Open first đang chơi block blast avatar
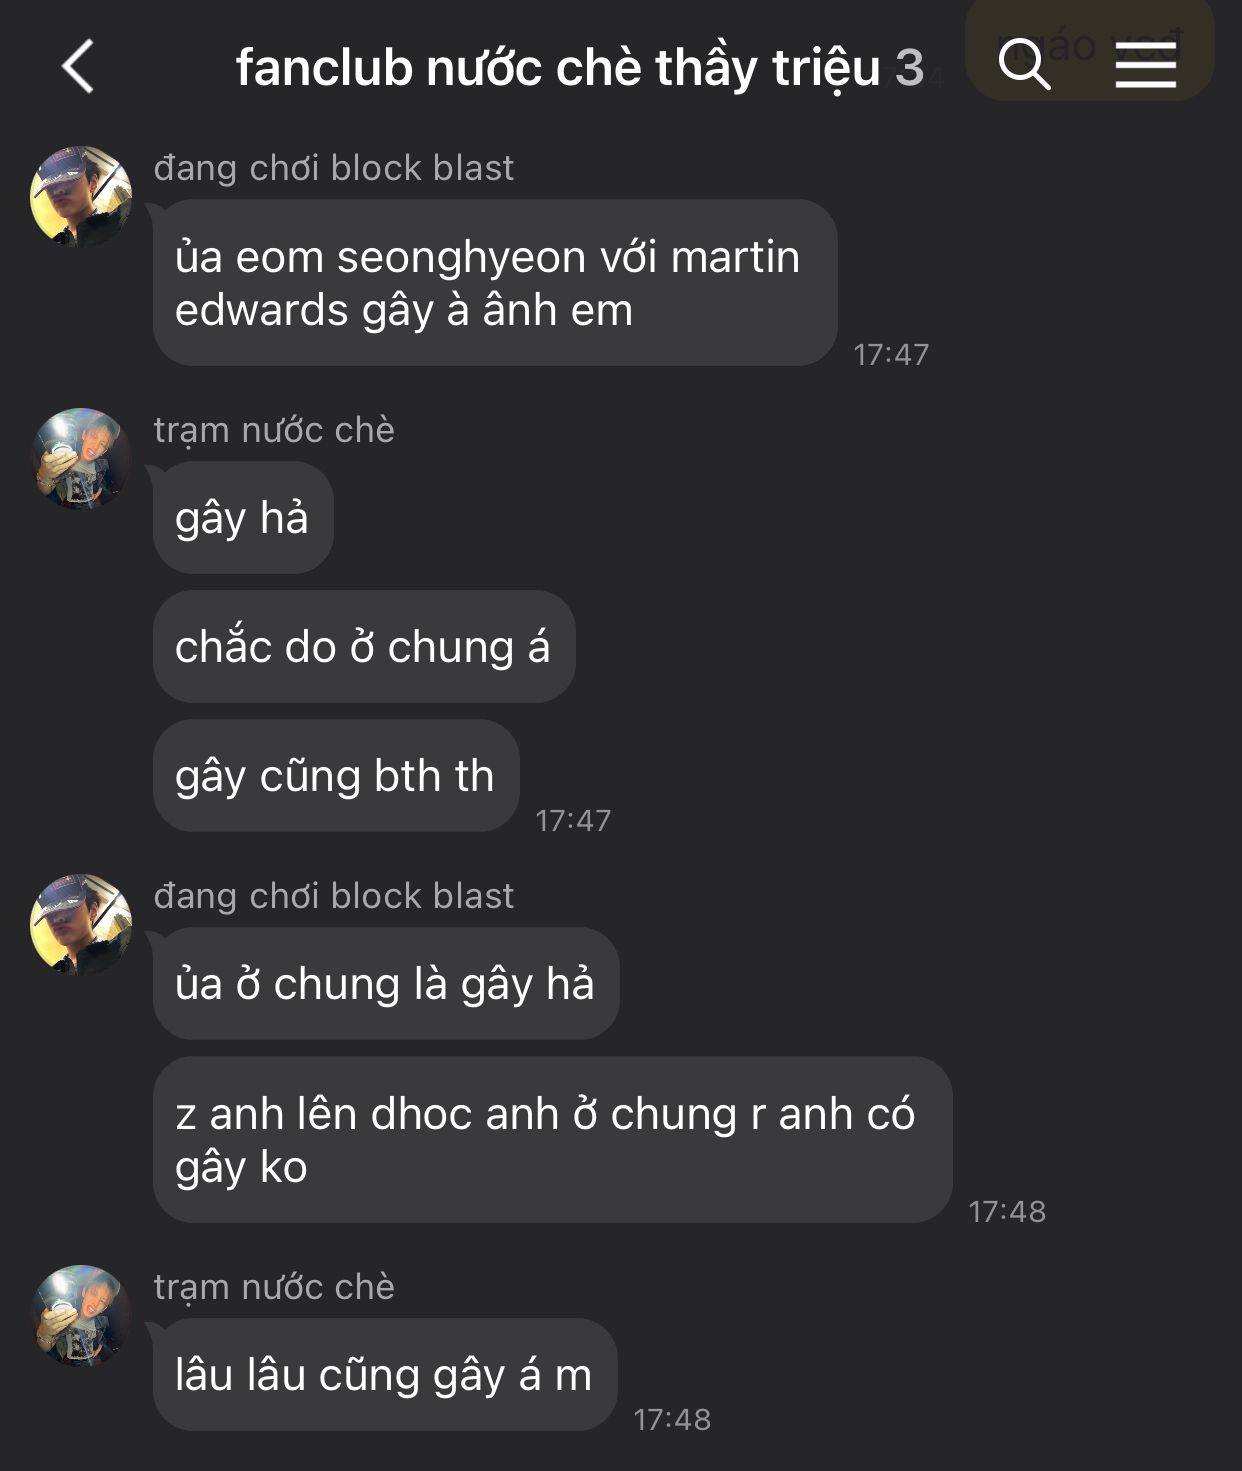This screenshot has height=1471, width=1242. [x=81, y=197]
